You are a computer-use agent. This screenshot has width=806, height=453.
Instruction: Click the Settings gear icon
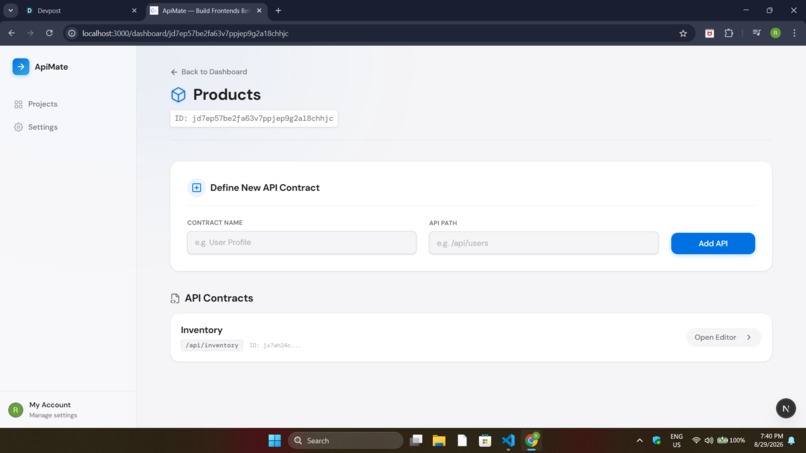19,127
